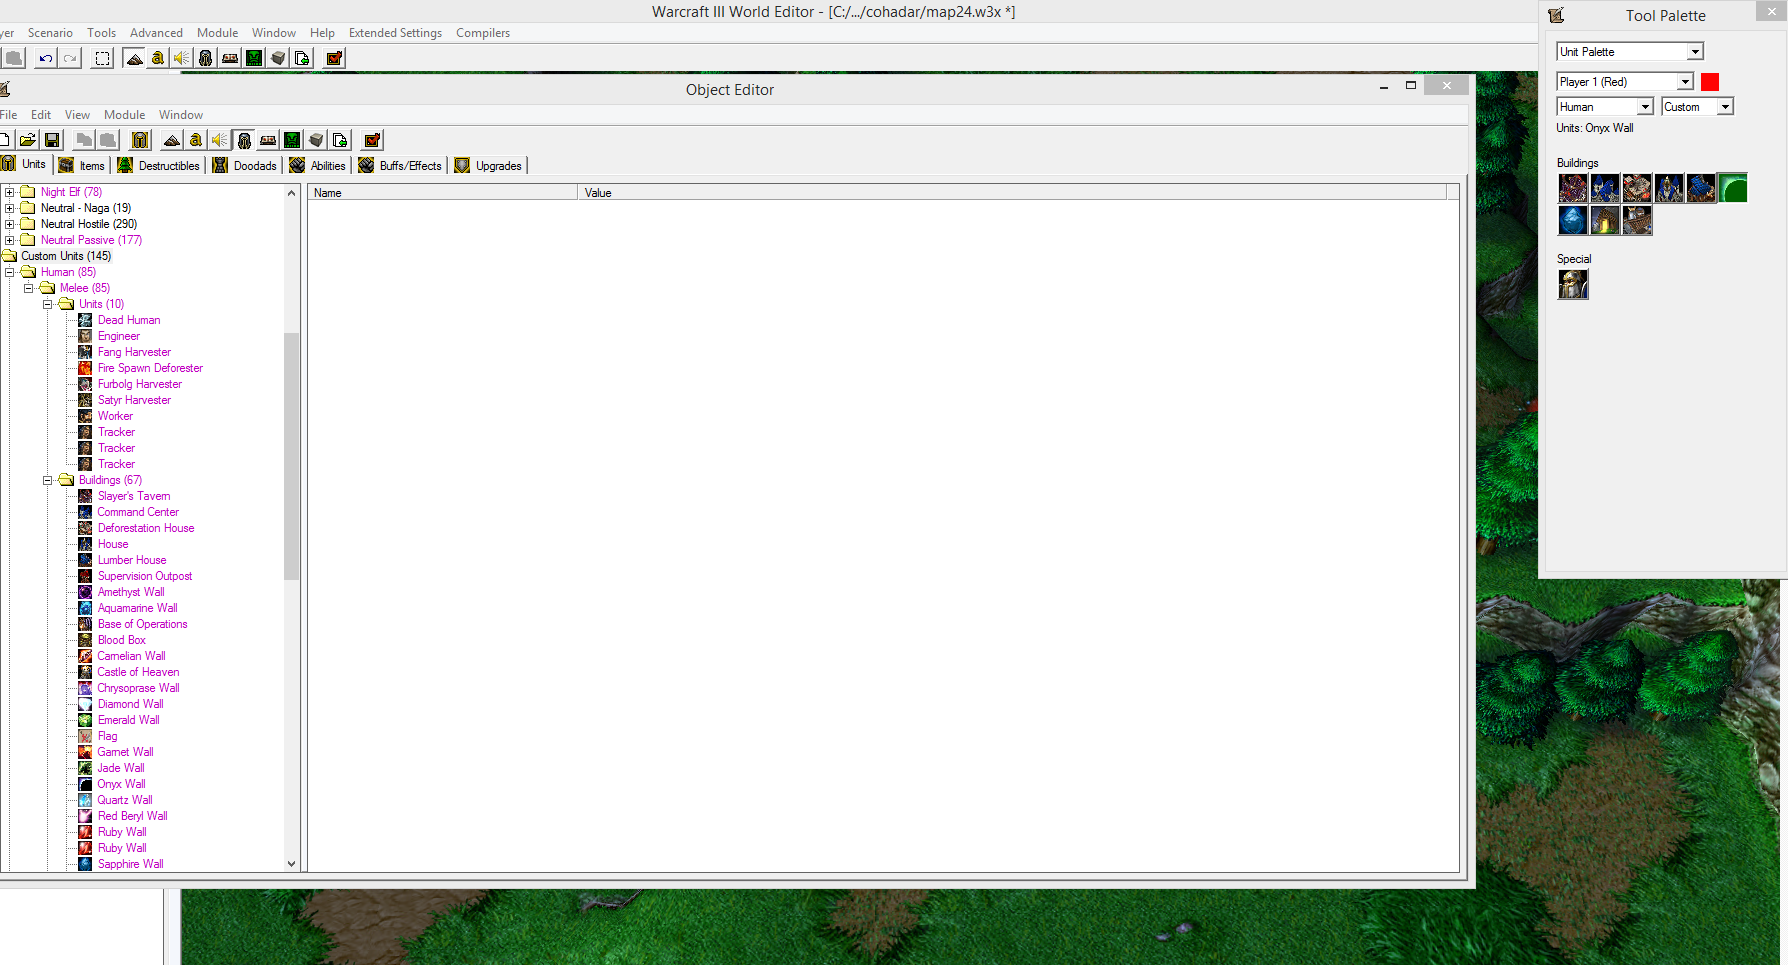1788x965 pixels.
Task: Open Import Manager from the main World Editor toolbar
Action: (302, 58)
